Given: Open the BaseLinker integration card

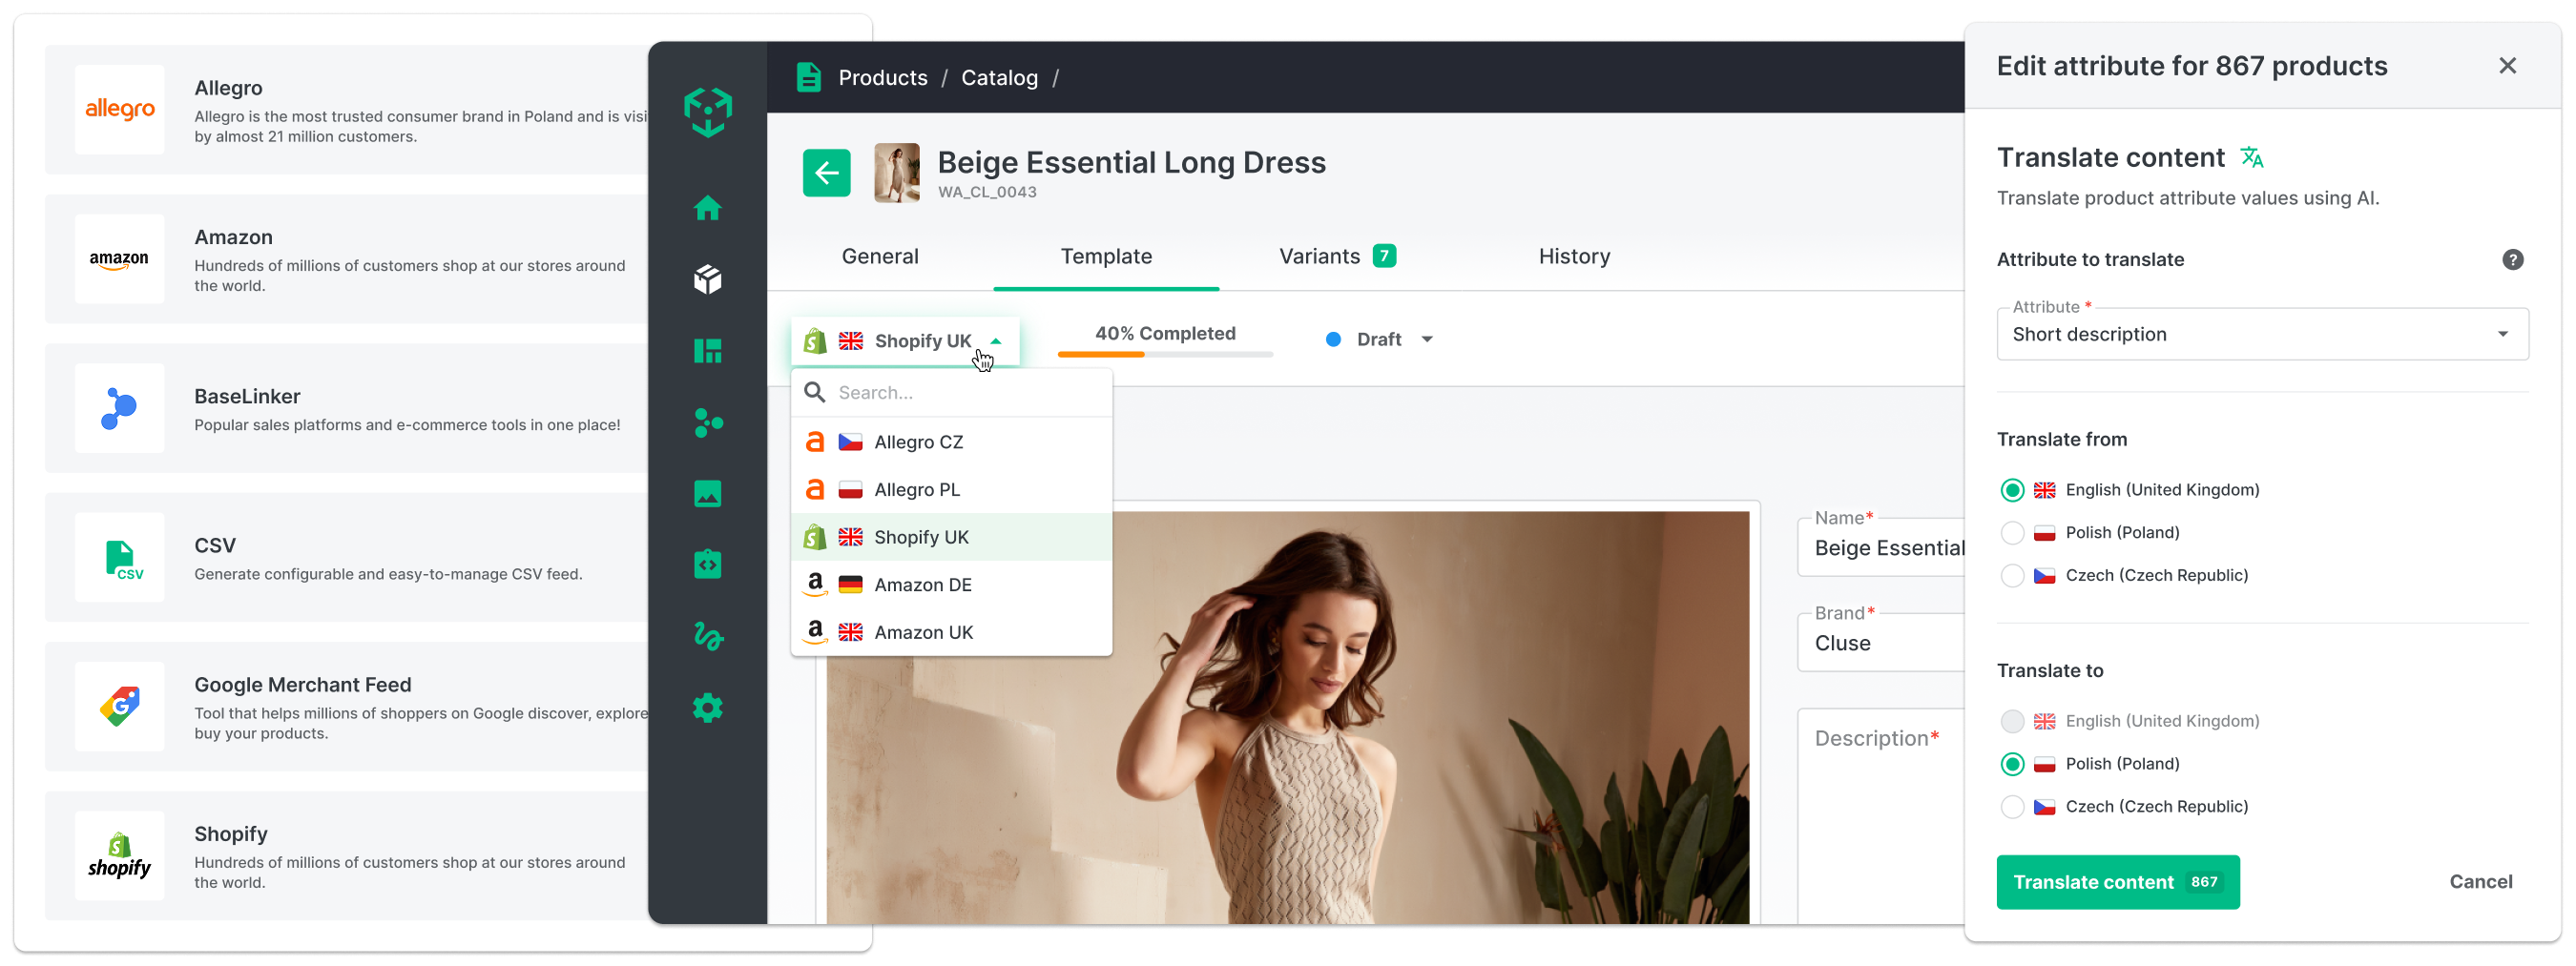Looking at the screenshot, I should point(346,408).
